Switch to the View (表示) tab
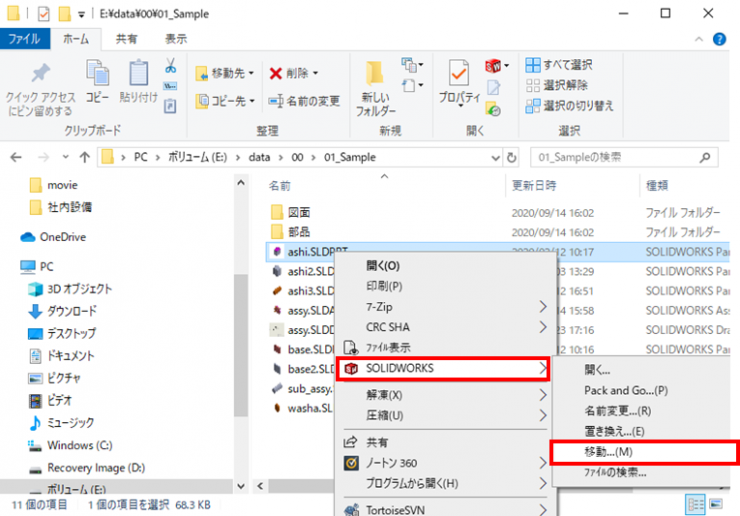The width and height of the screenshot is (740, 516). (x=176, y=39)
